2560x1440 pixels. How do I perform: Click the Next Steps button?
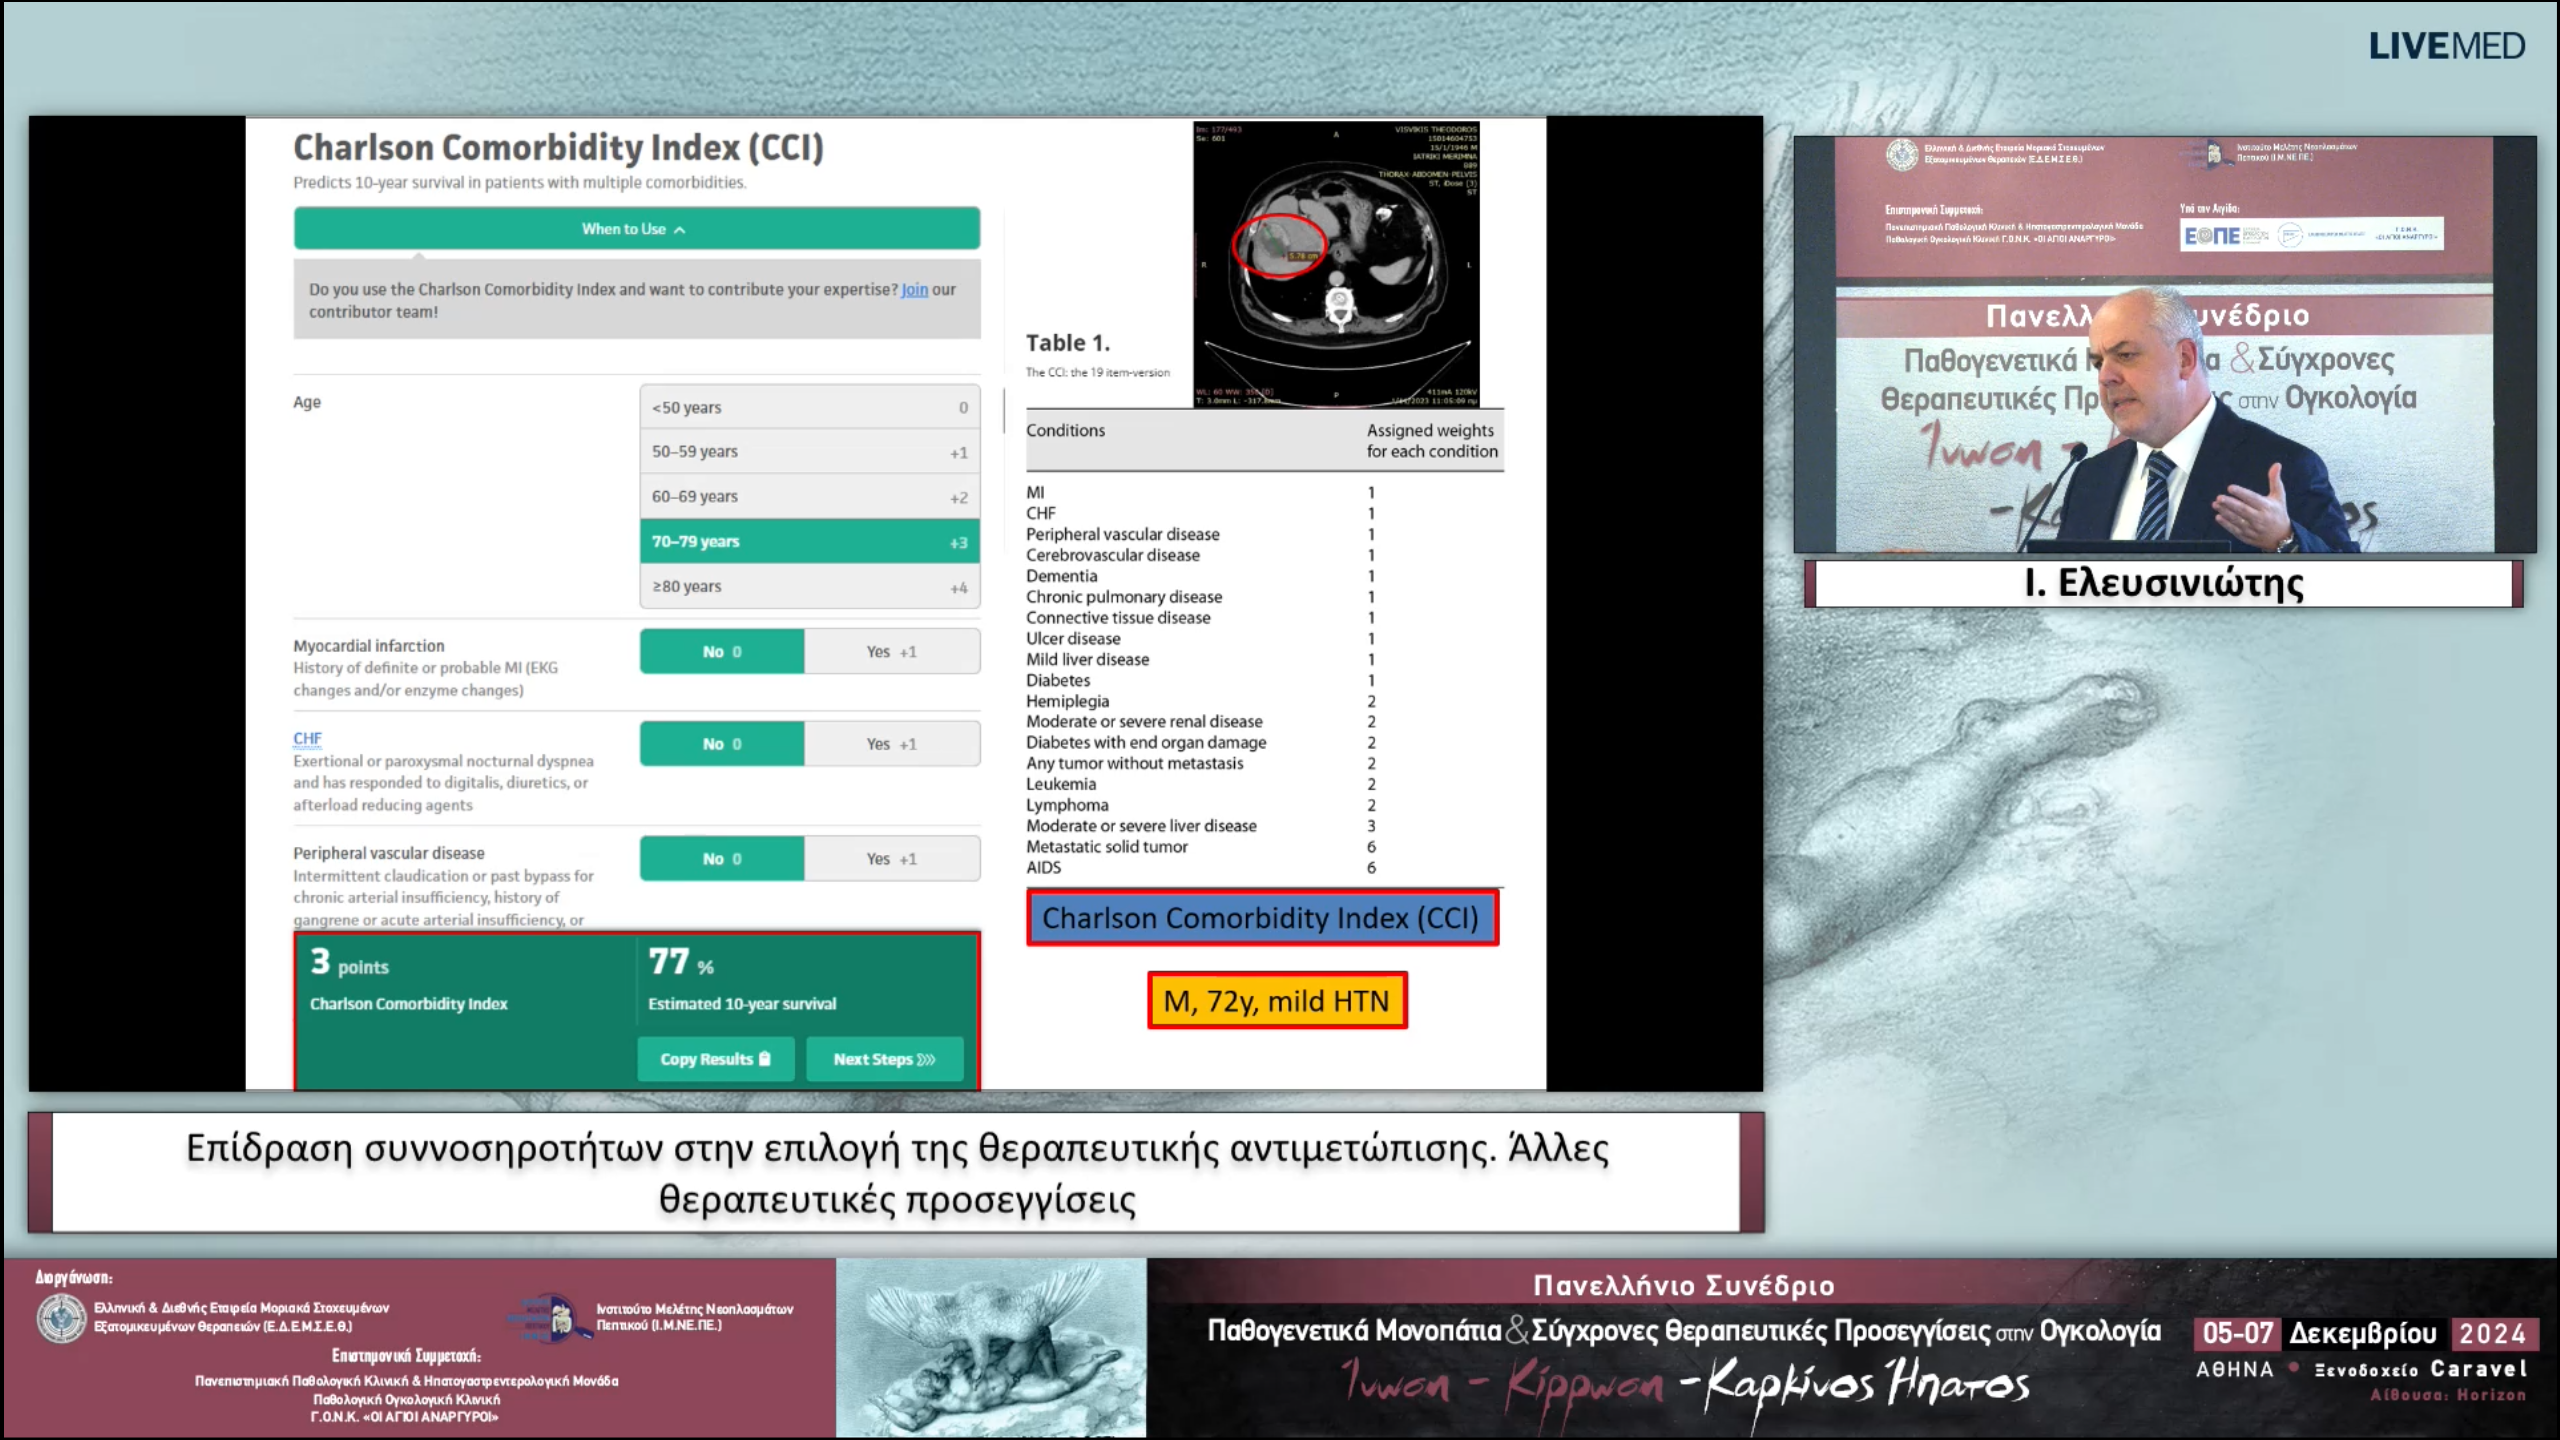point(885,1060)
